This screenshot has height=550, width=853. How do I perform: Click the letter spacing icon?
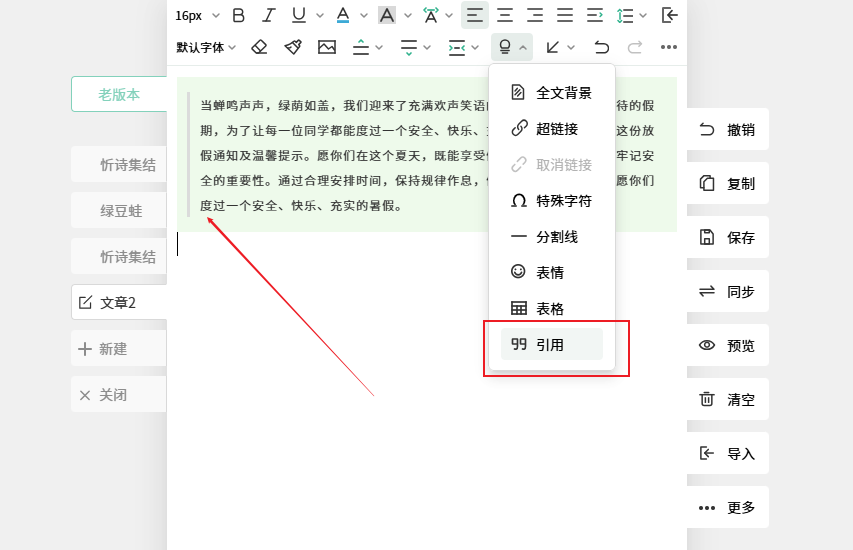431,15
